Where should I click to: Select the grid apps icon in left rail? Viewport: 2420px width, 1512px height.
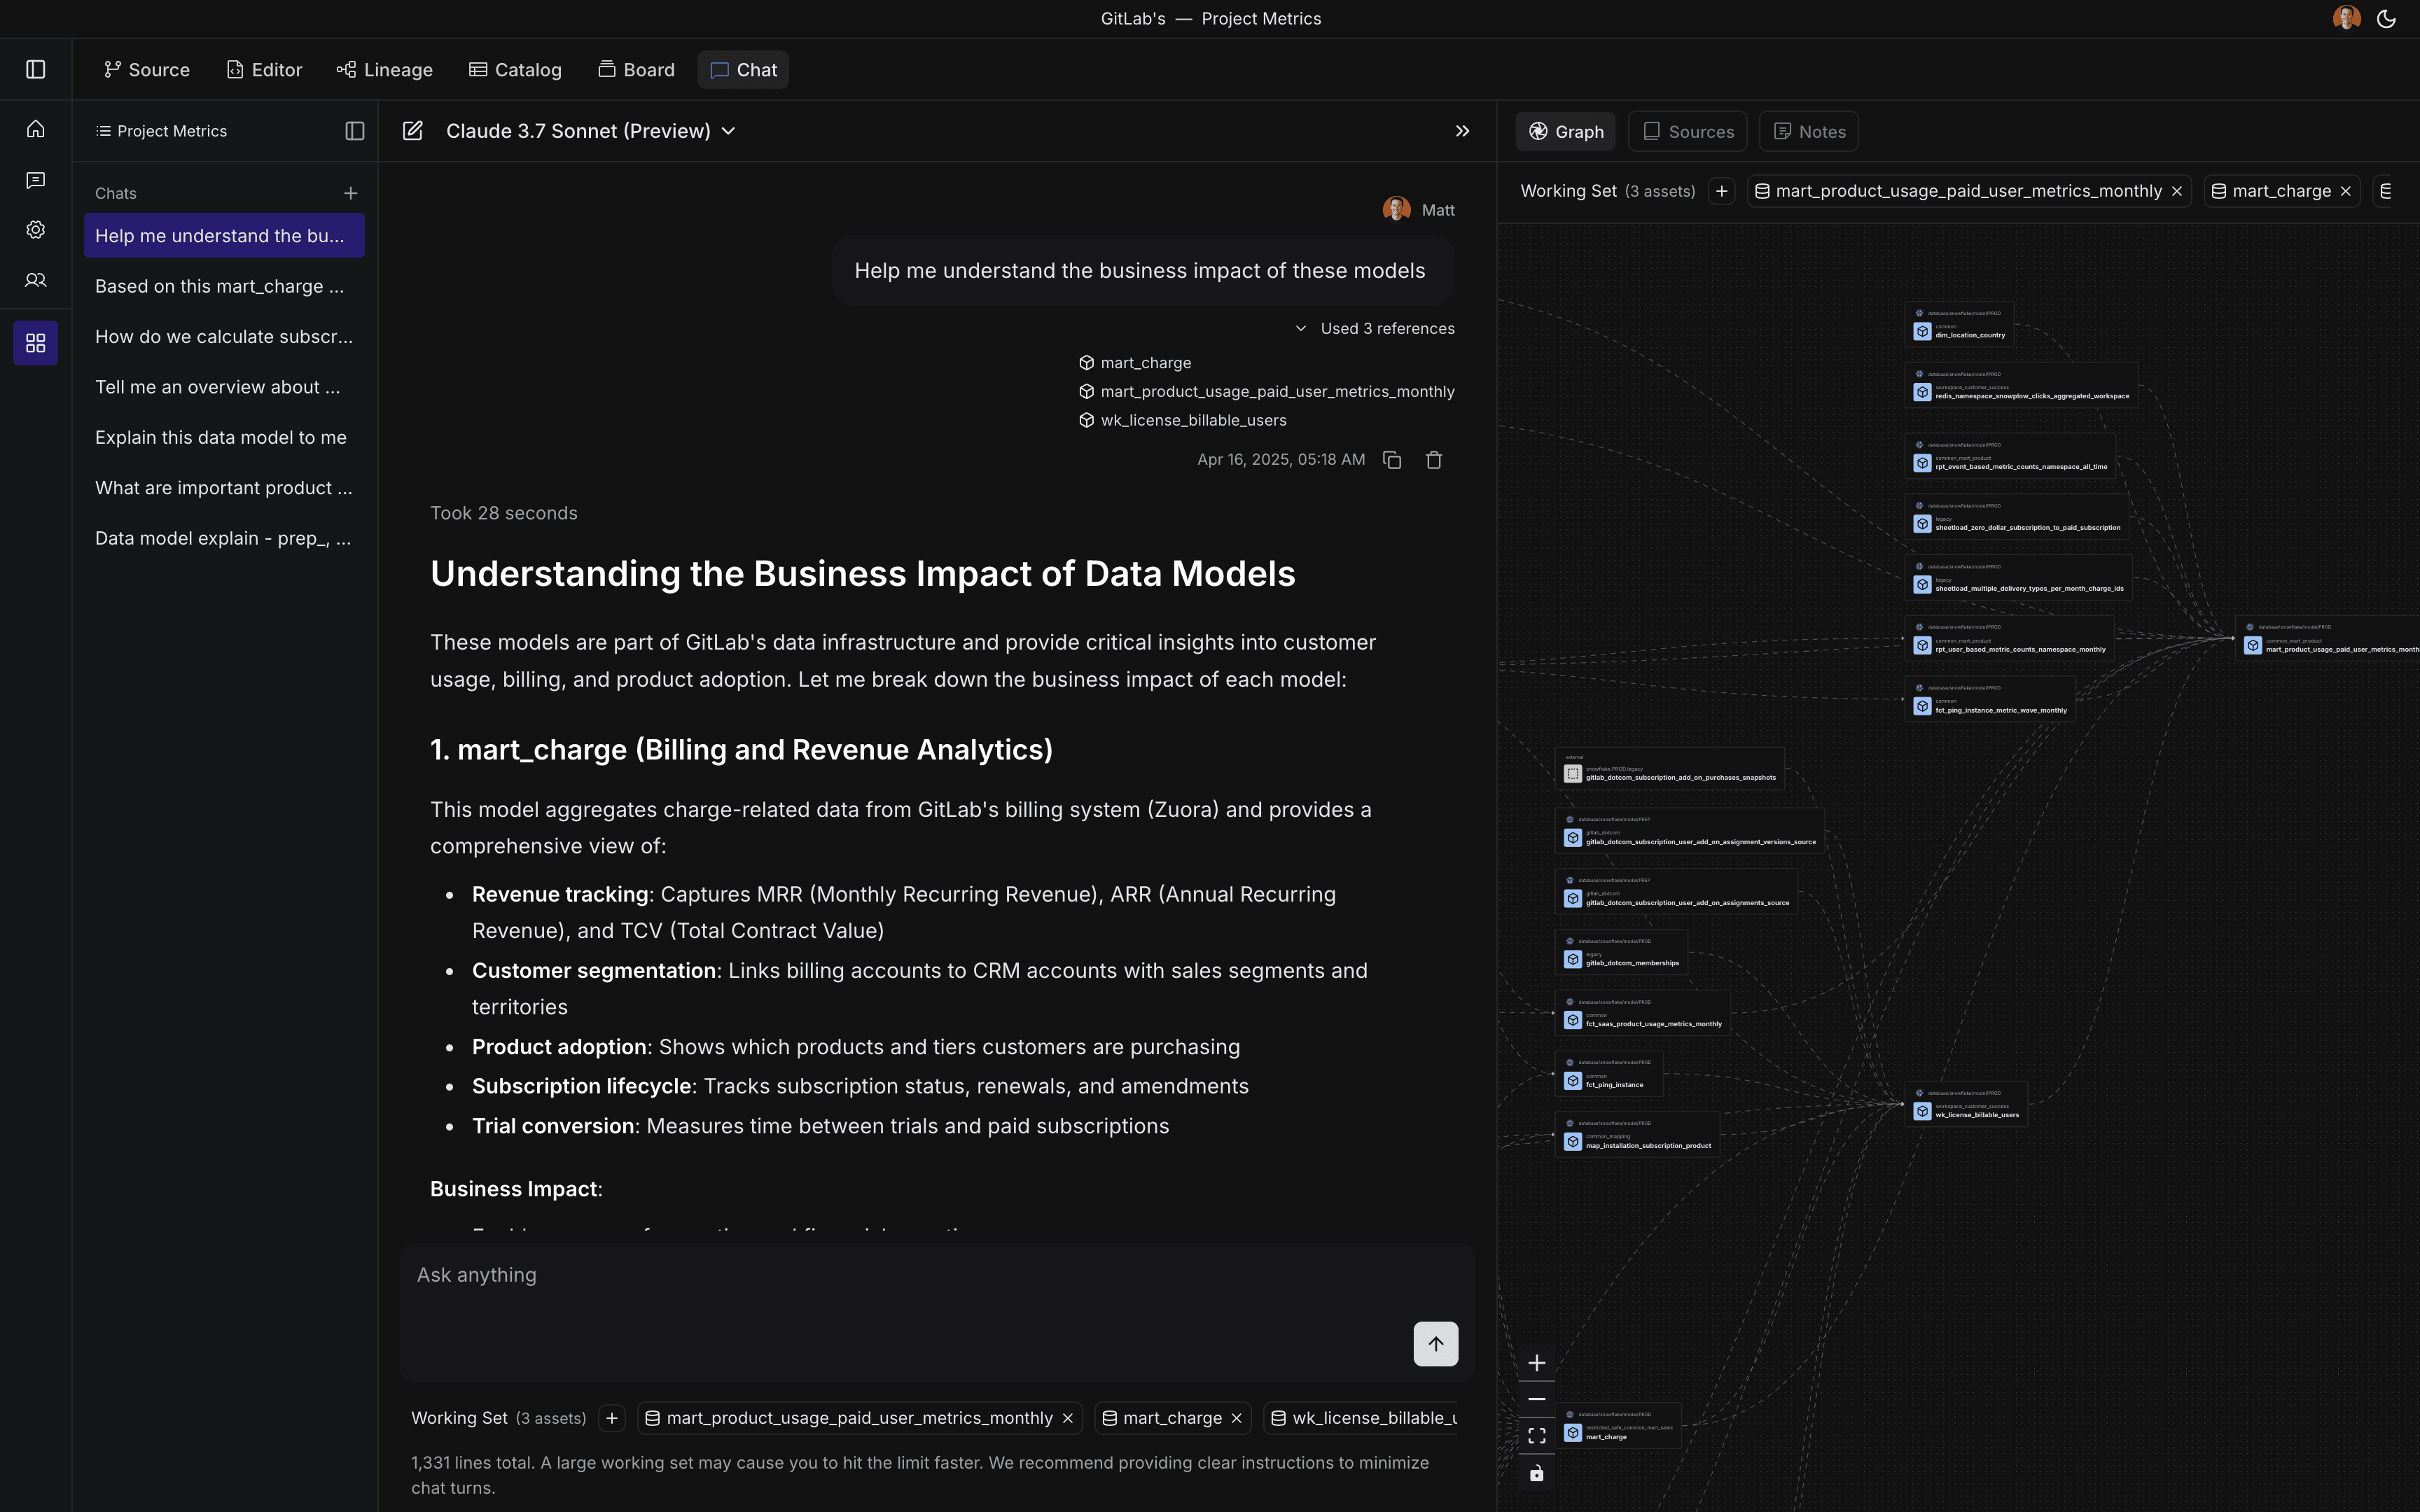[36, 343]
